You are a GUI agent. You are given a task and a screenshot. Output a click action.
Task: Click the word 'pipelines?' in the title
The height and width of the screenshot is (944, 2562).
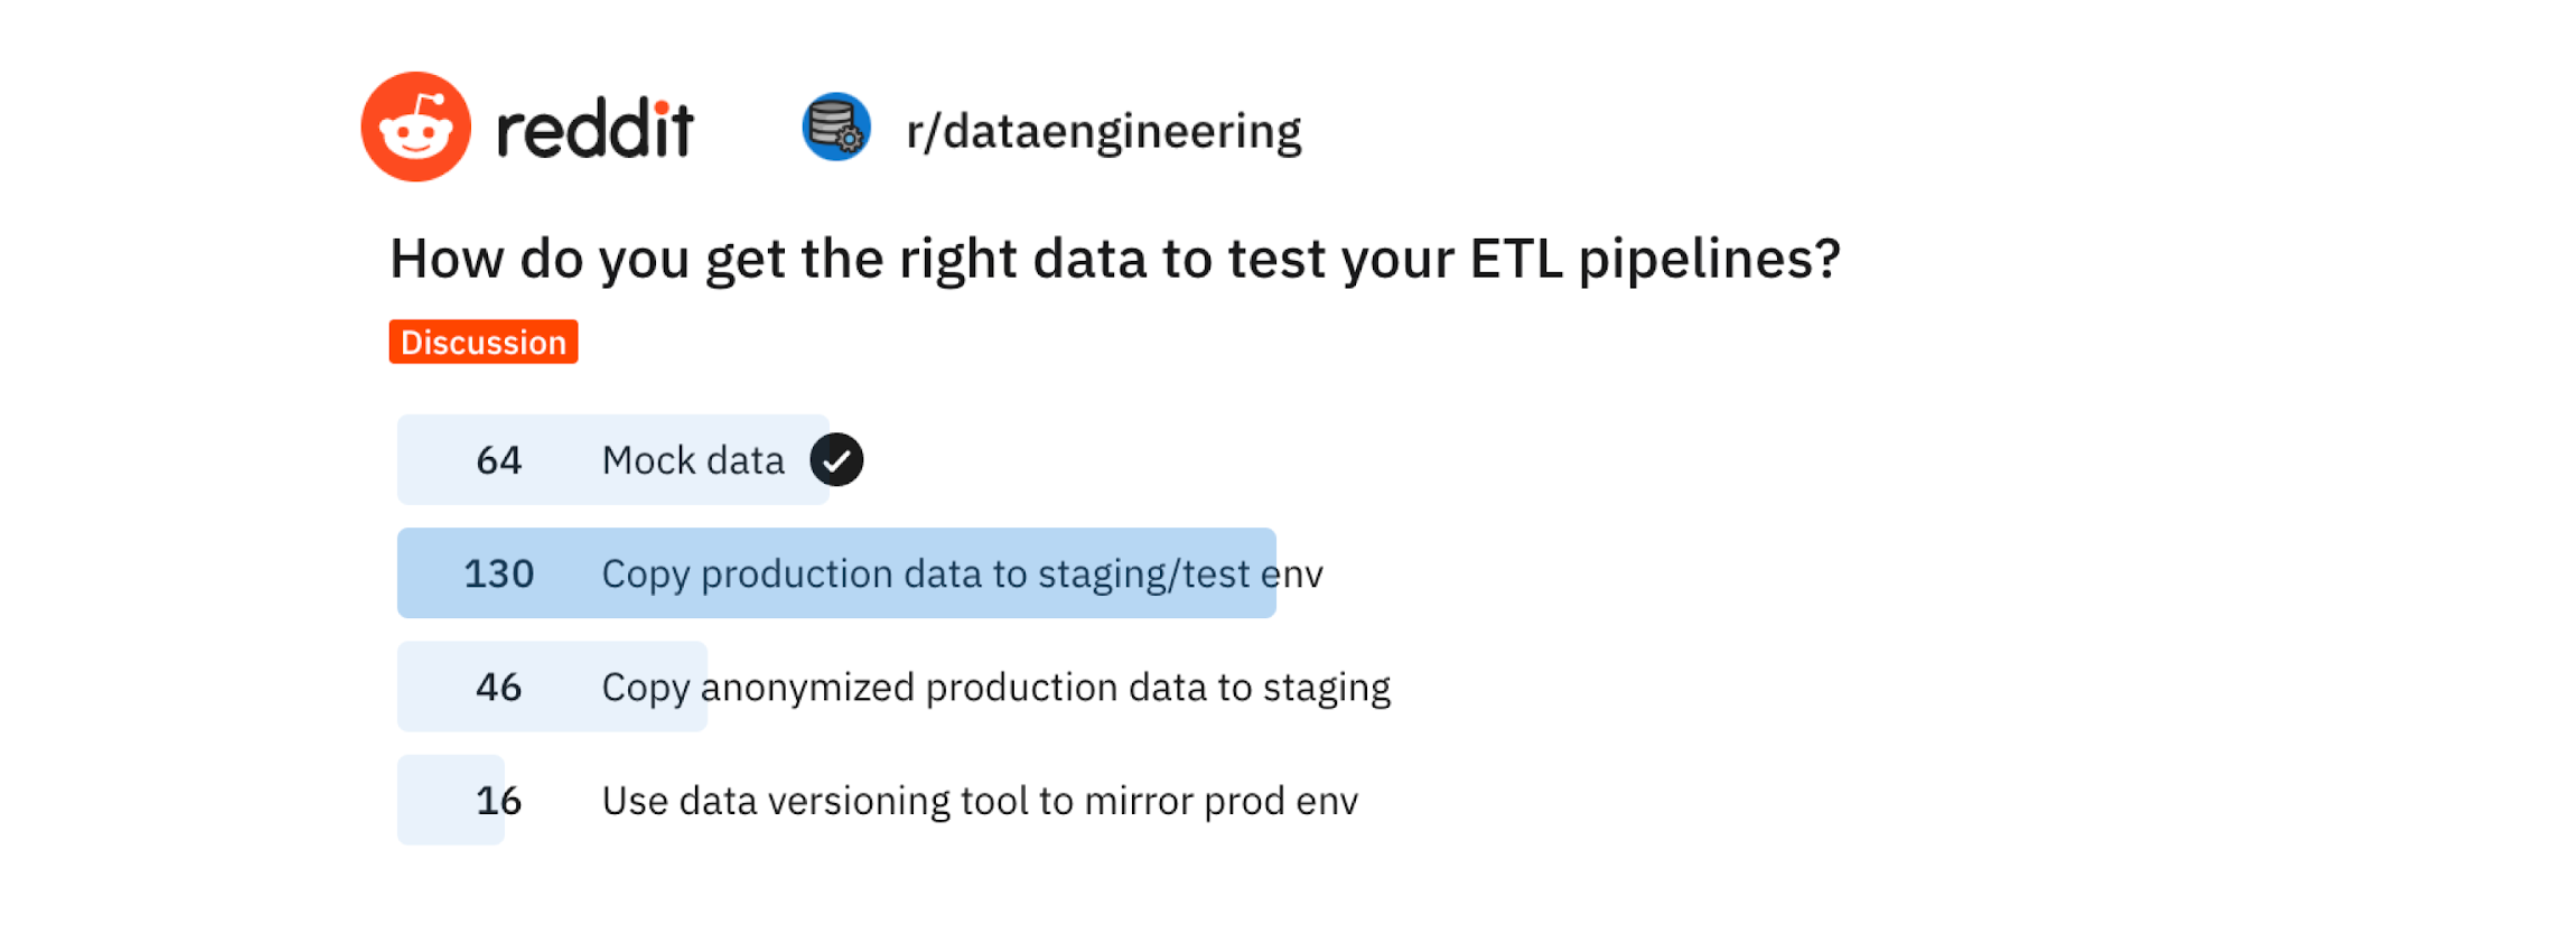pos(1706,259)
